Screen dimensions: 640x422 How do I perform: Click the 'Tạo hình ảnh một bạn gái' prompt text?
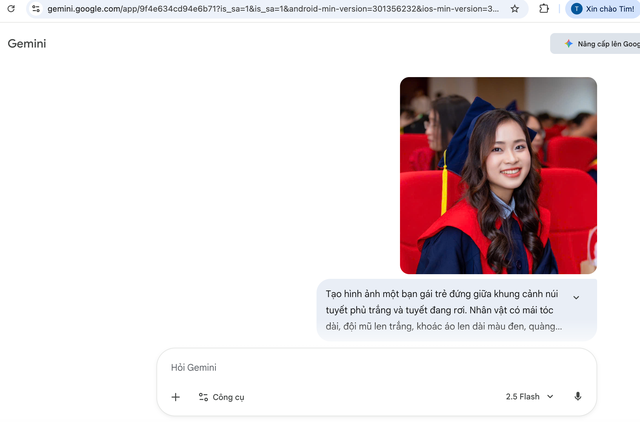tap(444, 310)
